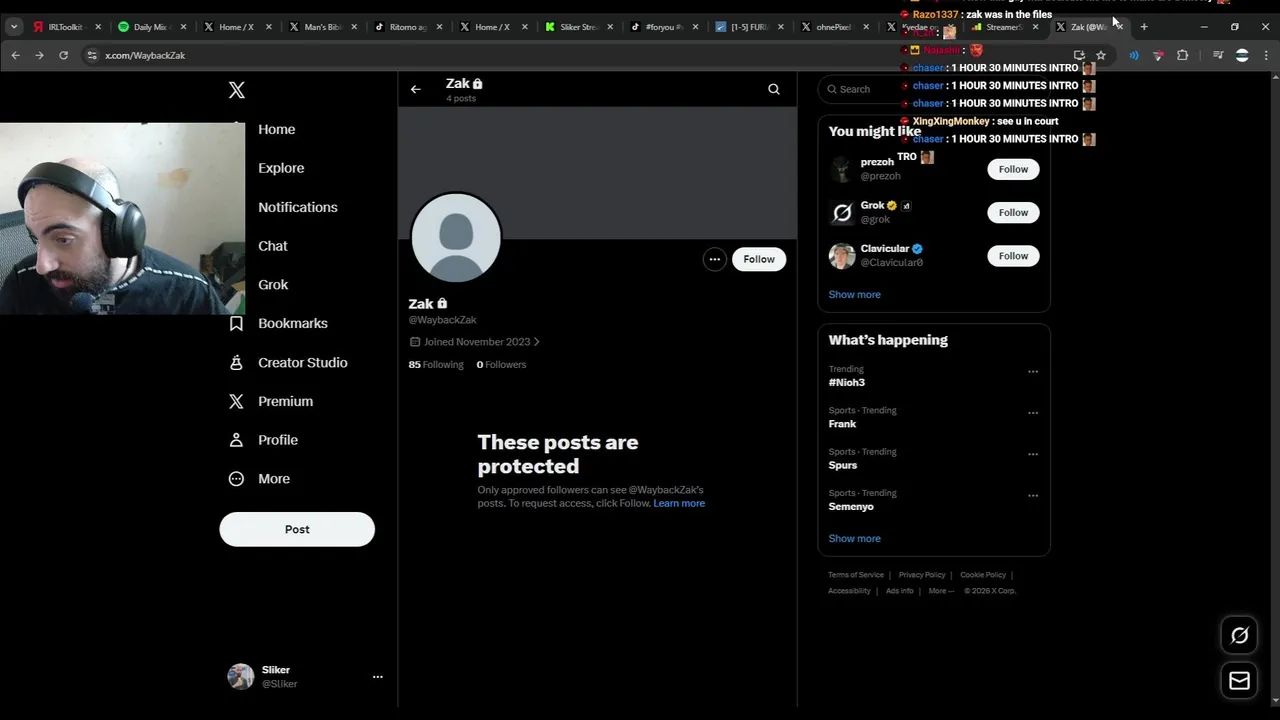The width and height of the screenshot is (1280, 720).
Task: Open options for Frank trend
Action: point(1033,413)
